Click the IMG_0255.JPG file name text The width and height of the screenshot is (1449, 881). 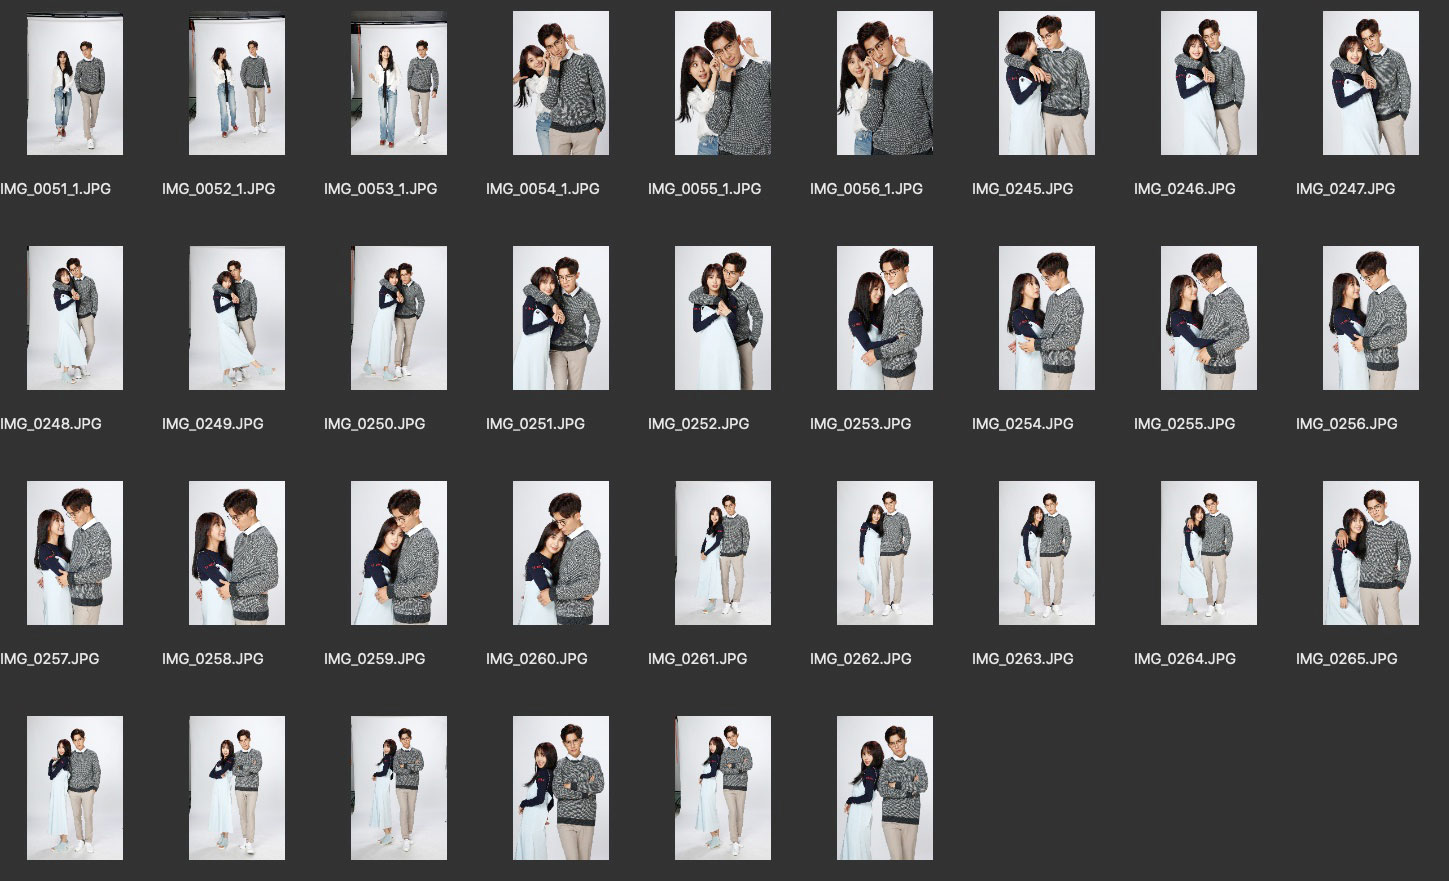pyautogui.click(x=1184, y=424)
